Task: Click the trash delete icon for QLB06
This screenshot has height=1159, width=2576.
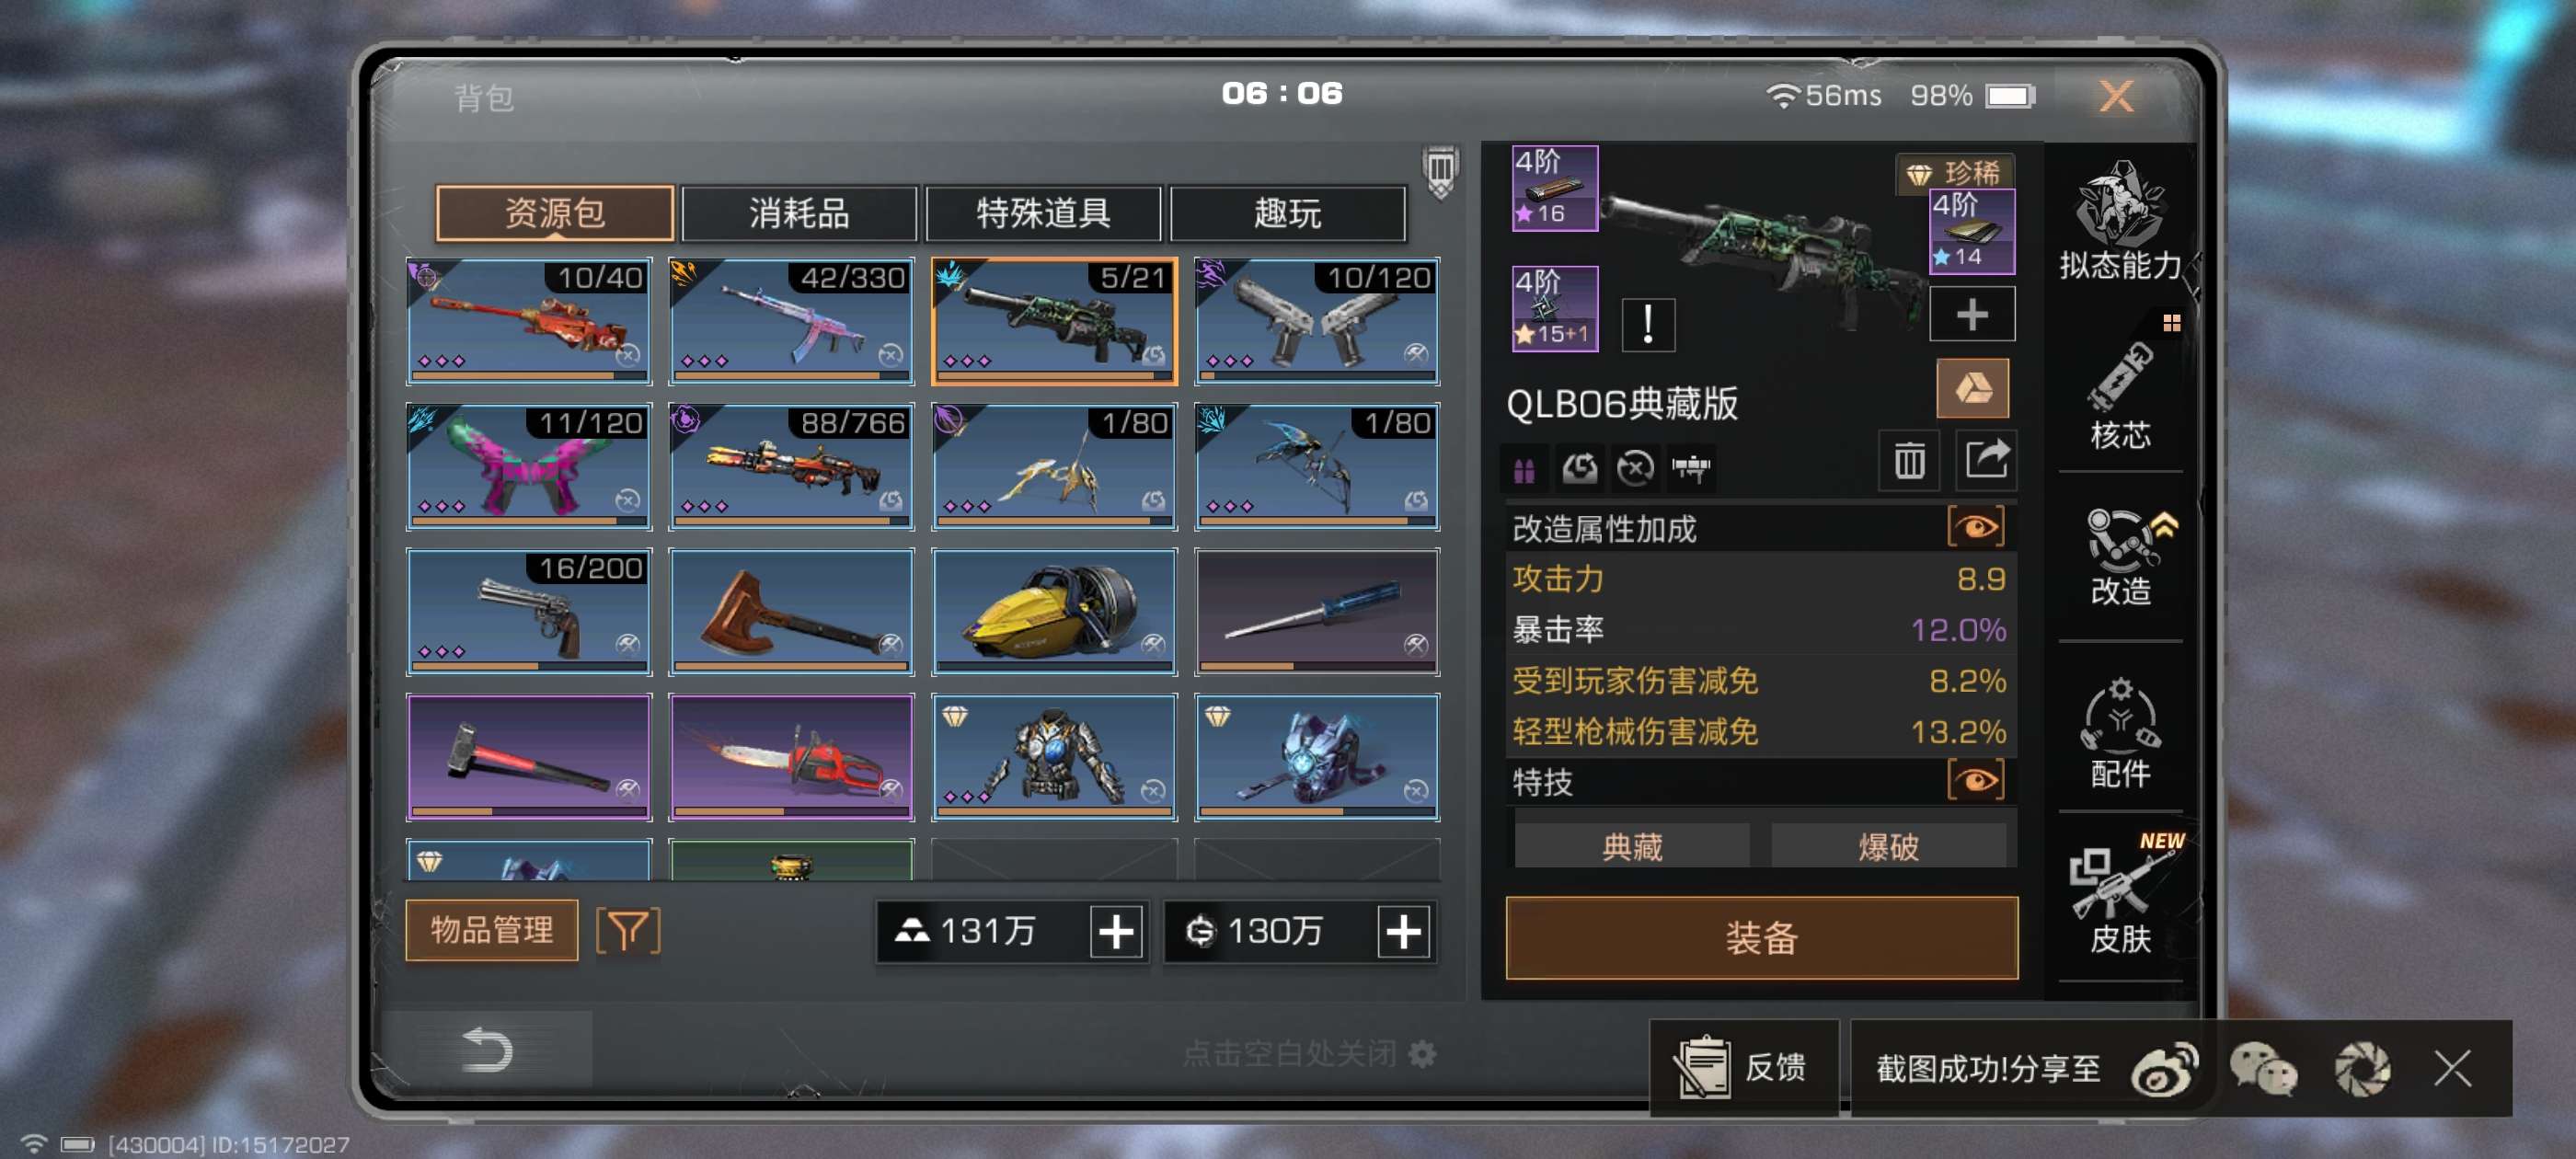Action: pos(1908,461)
